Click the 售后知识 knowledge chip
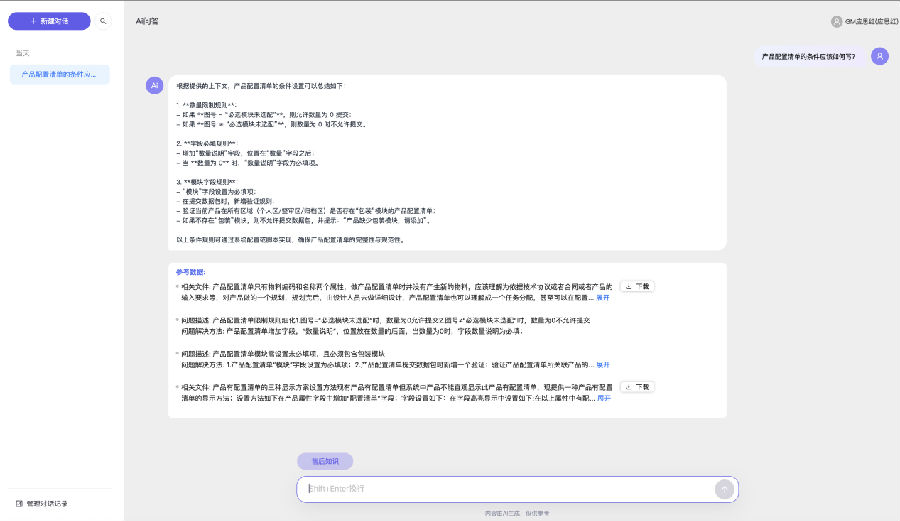The image size is (900, 521). coord(325,461)
